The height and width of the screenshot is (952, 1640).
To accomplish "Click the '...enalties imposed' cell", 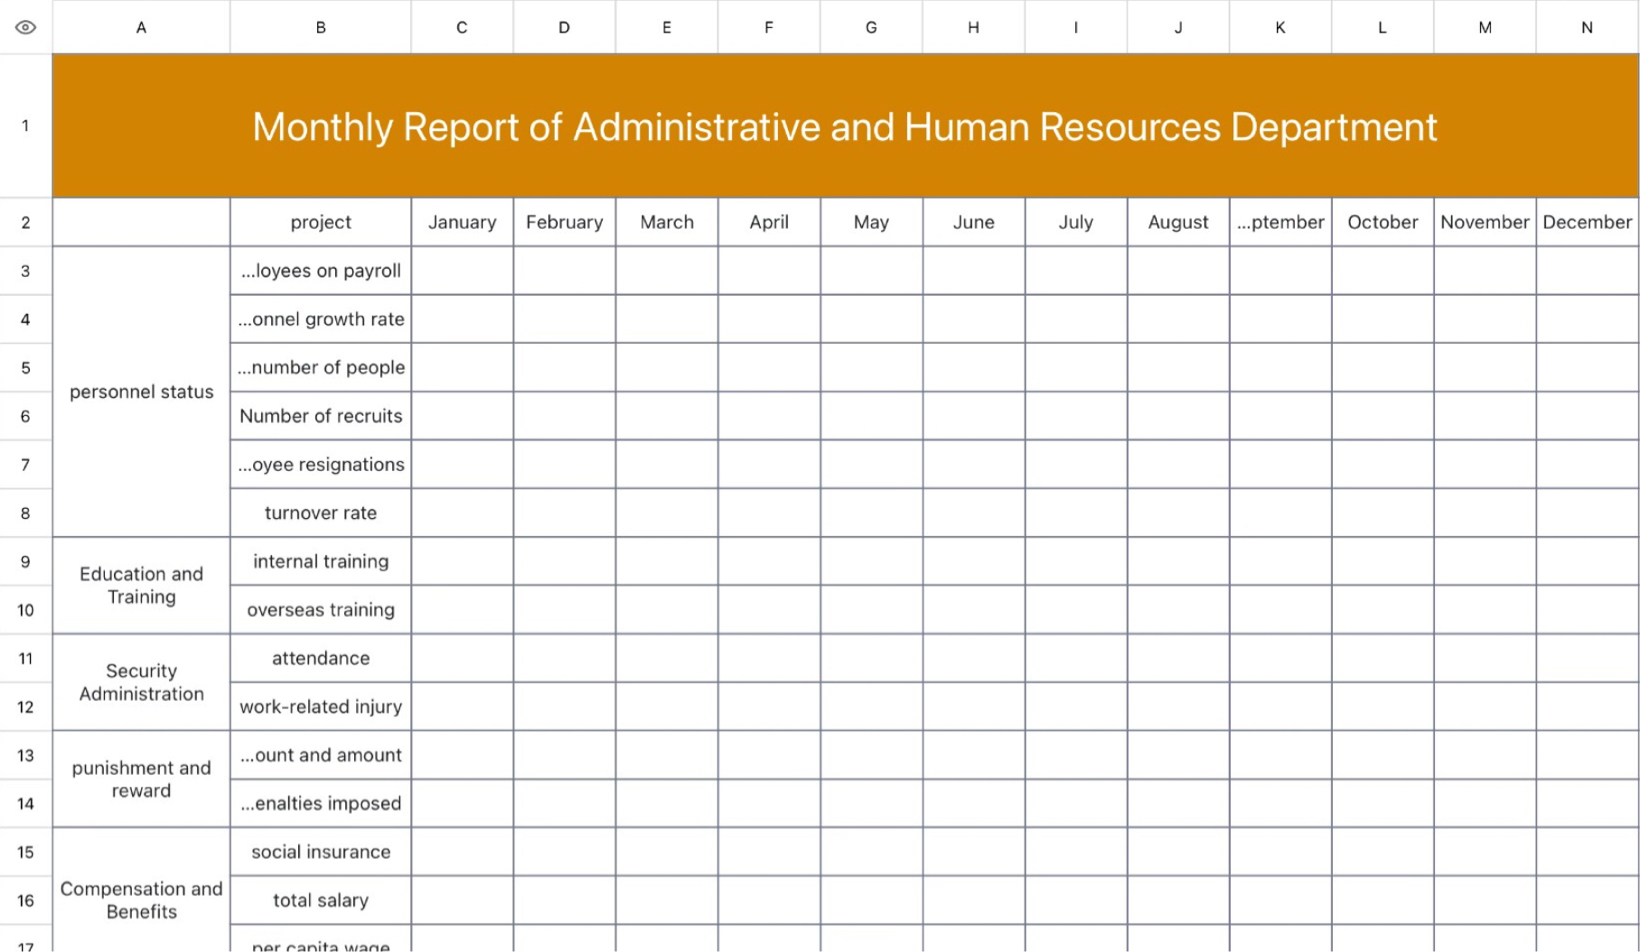I will point(321,803).
